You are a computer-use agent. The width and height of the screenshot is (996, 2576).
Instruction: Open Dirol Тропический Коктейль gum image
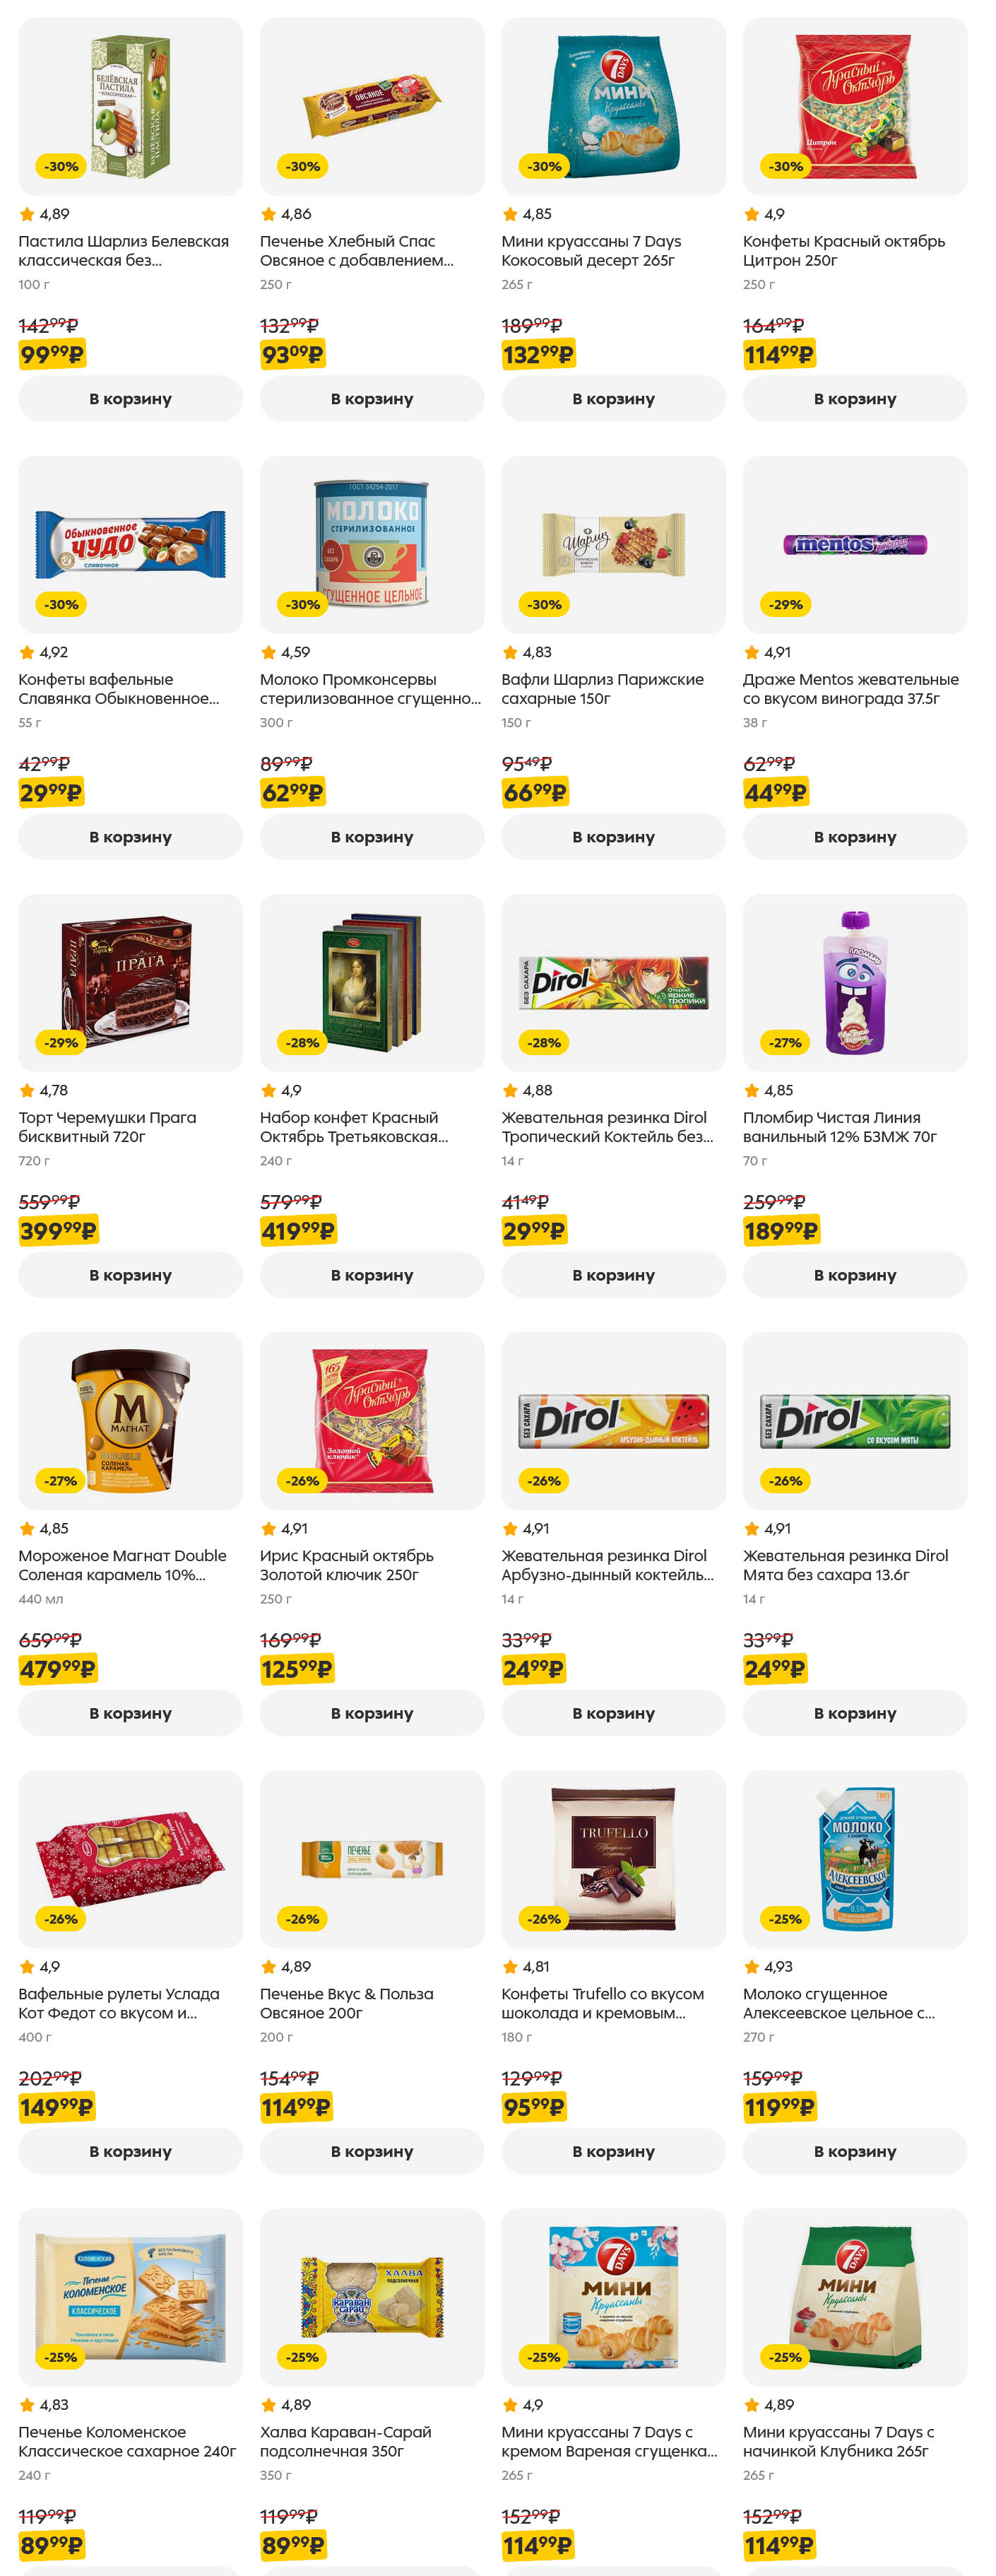(x=613, y=982)
